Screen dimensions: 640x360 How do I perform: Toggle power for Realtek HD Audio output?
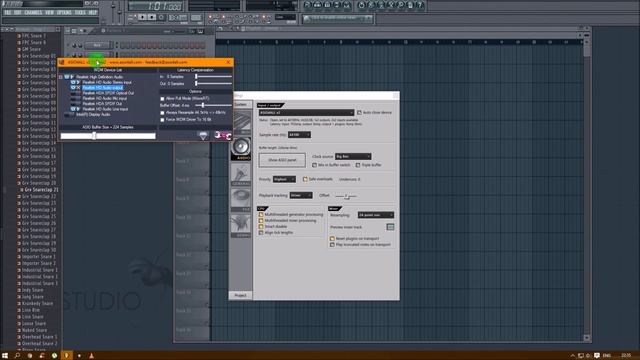[x=73, y=88]
